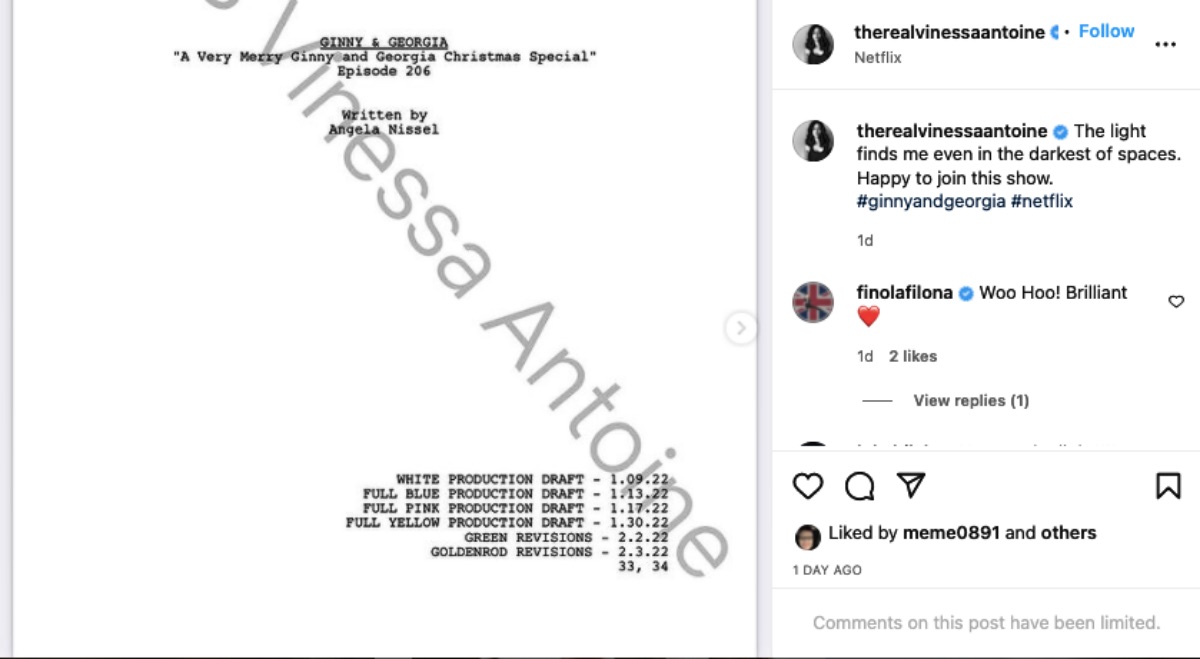Open therealvinessaantoine header profile picture
The height and width of the screenshot is (659, 1200).
813,44
